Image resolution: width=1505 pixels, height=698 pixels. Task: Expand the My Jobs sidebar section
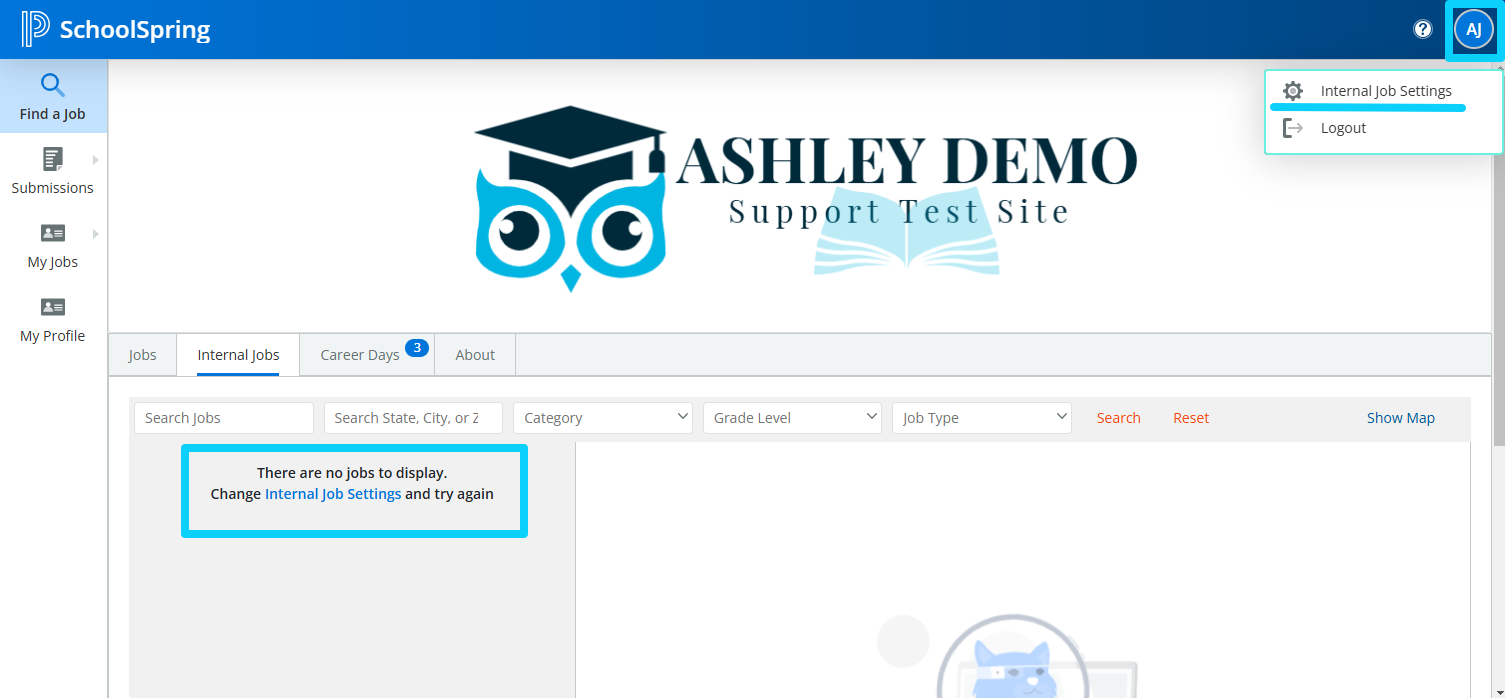[x=95, y=232]
